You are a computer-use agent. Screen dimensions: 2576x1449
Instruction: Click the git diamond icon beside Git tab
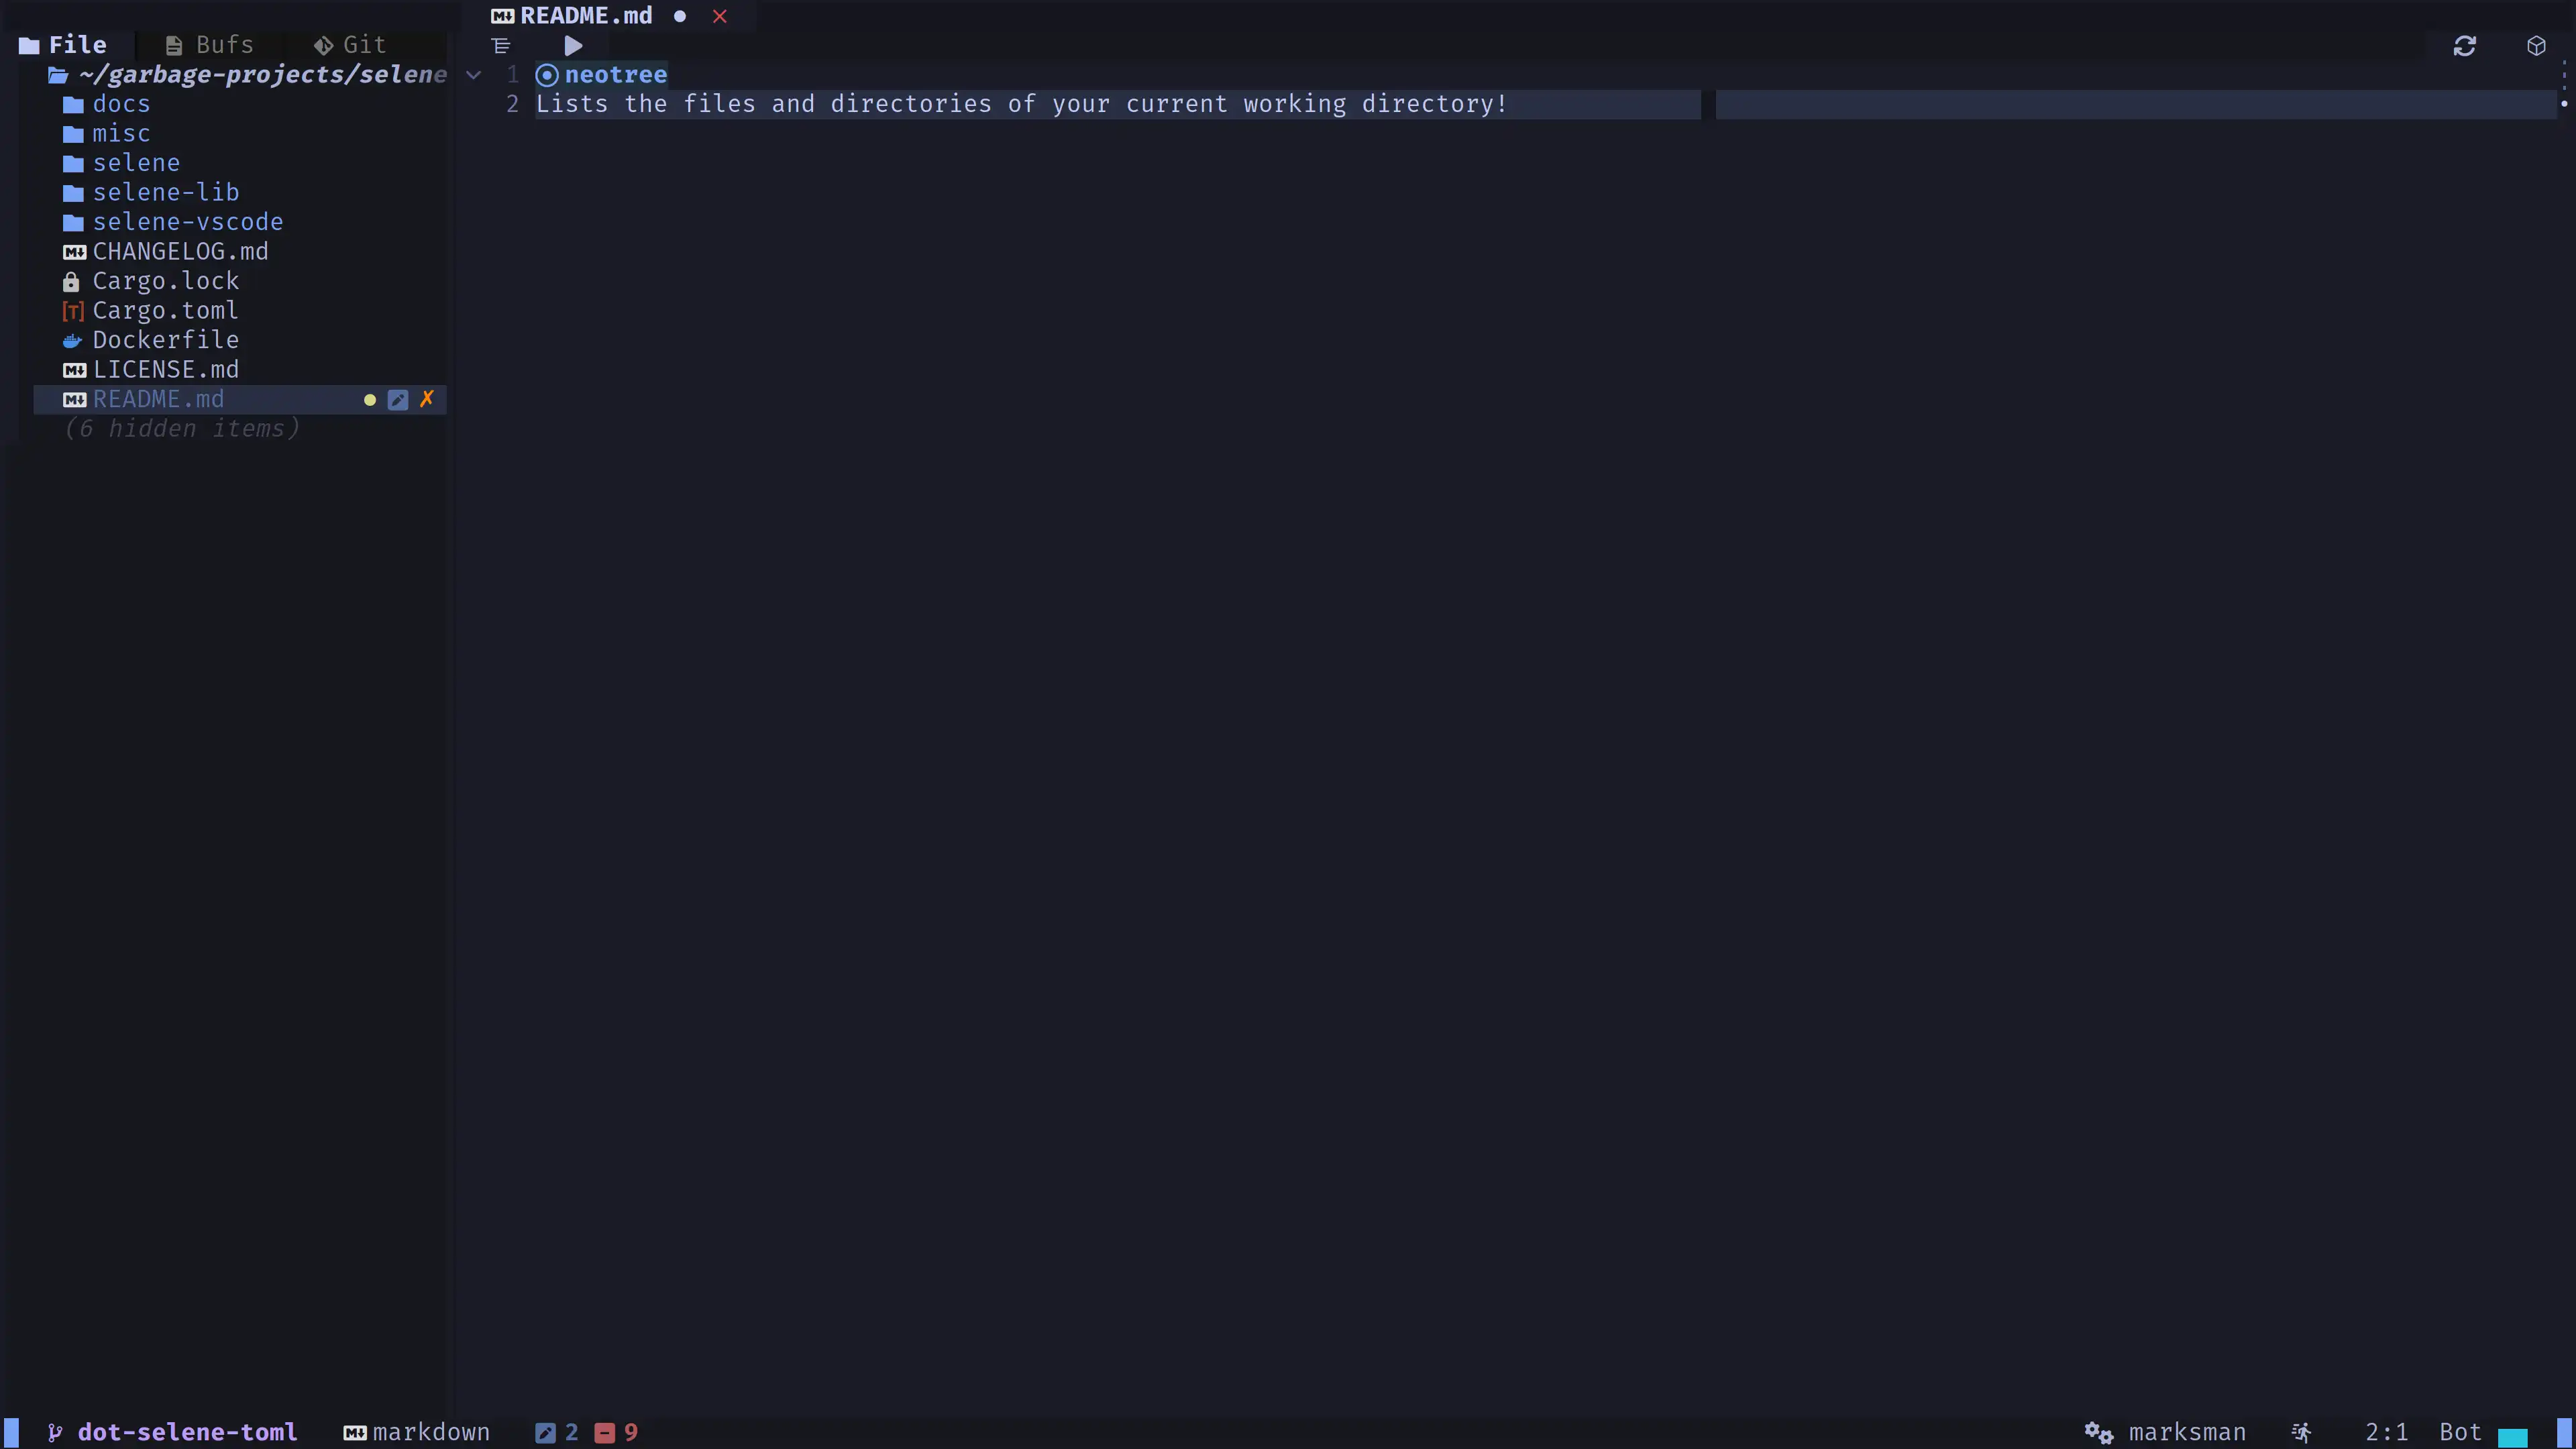[323, 45]
